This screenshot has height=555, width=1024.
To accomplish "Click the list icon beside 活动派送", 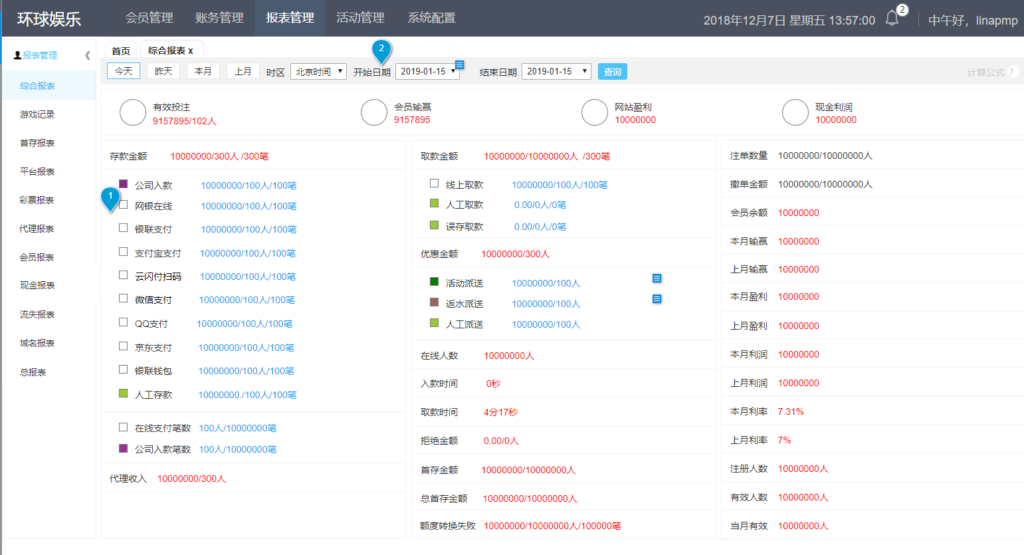I will tap(657, 278).
